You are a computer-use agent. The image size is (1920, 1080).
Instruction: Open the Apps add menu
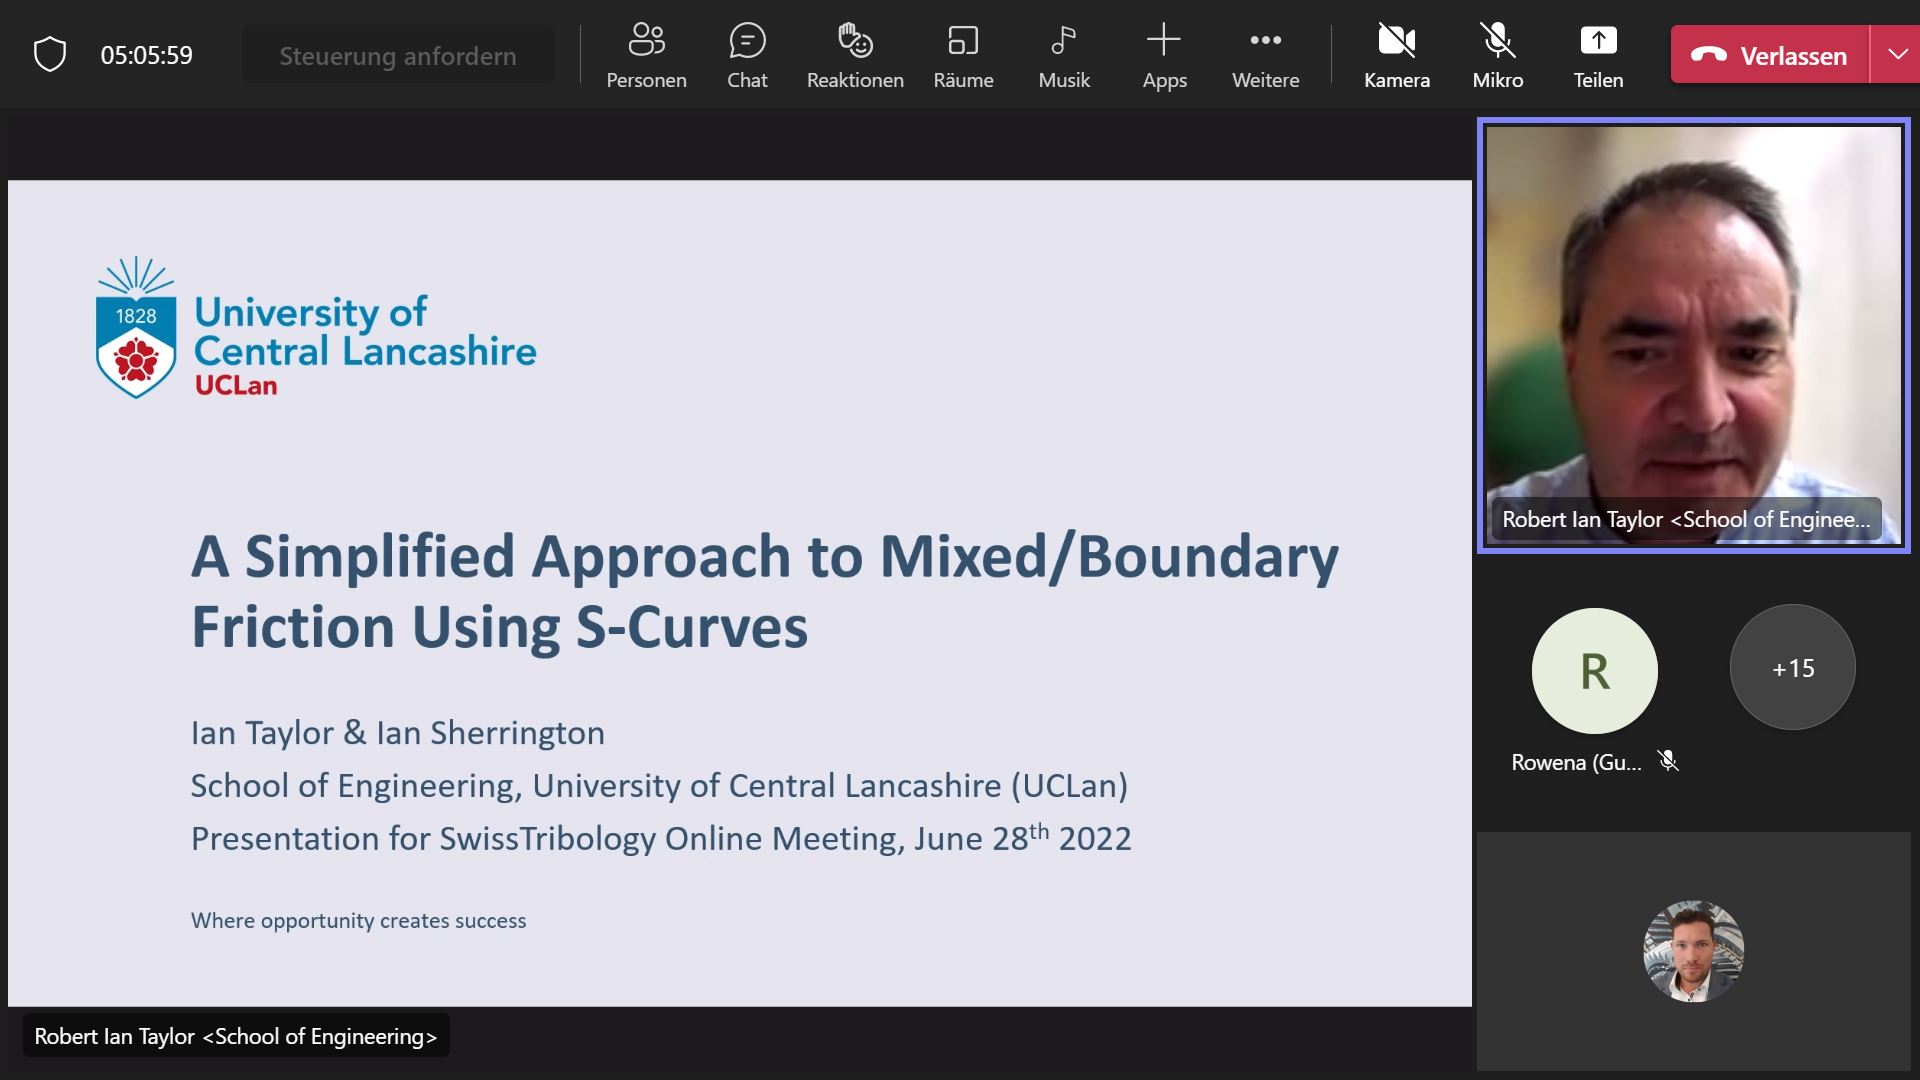[1164, 56]
